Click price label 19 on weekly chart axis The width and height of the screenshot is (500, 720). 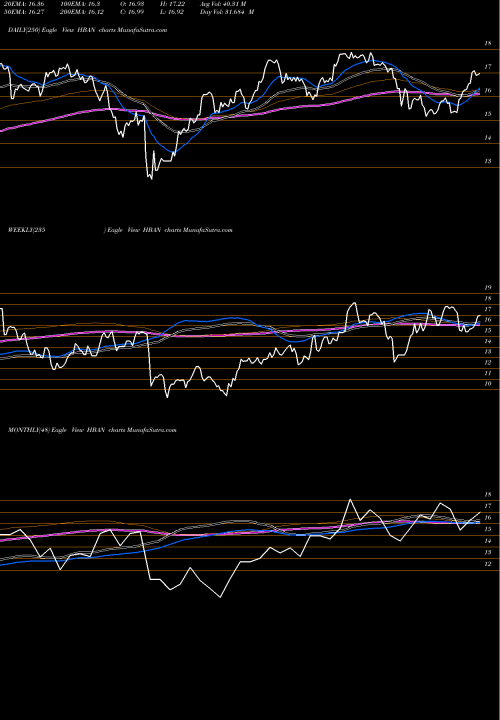(x=488, y=288)
